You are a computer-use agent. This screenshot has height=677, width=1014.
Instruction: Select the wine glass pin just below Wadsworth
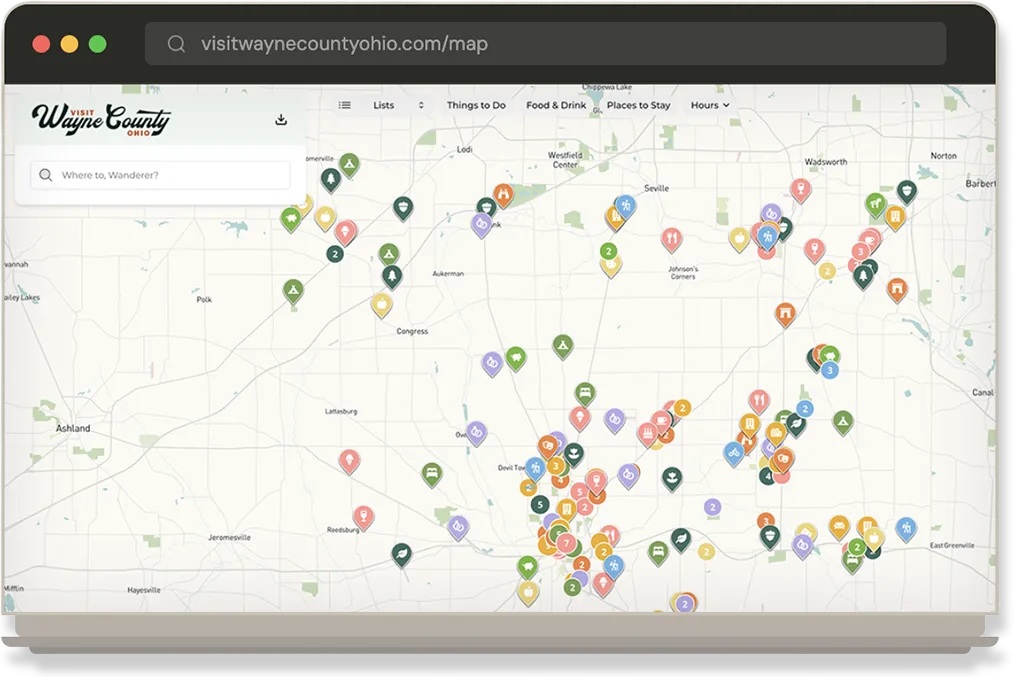point(801,189)
